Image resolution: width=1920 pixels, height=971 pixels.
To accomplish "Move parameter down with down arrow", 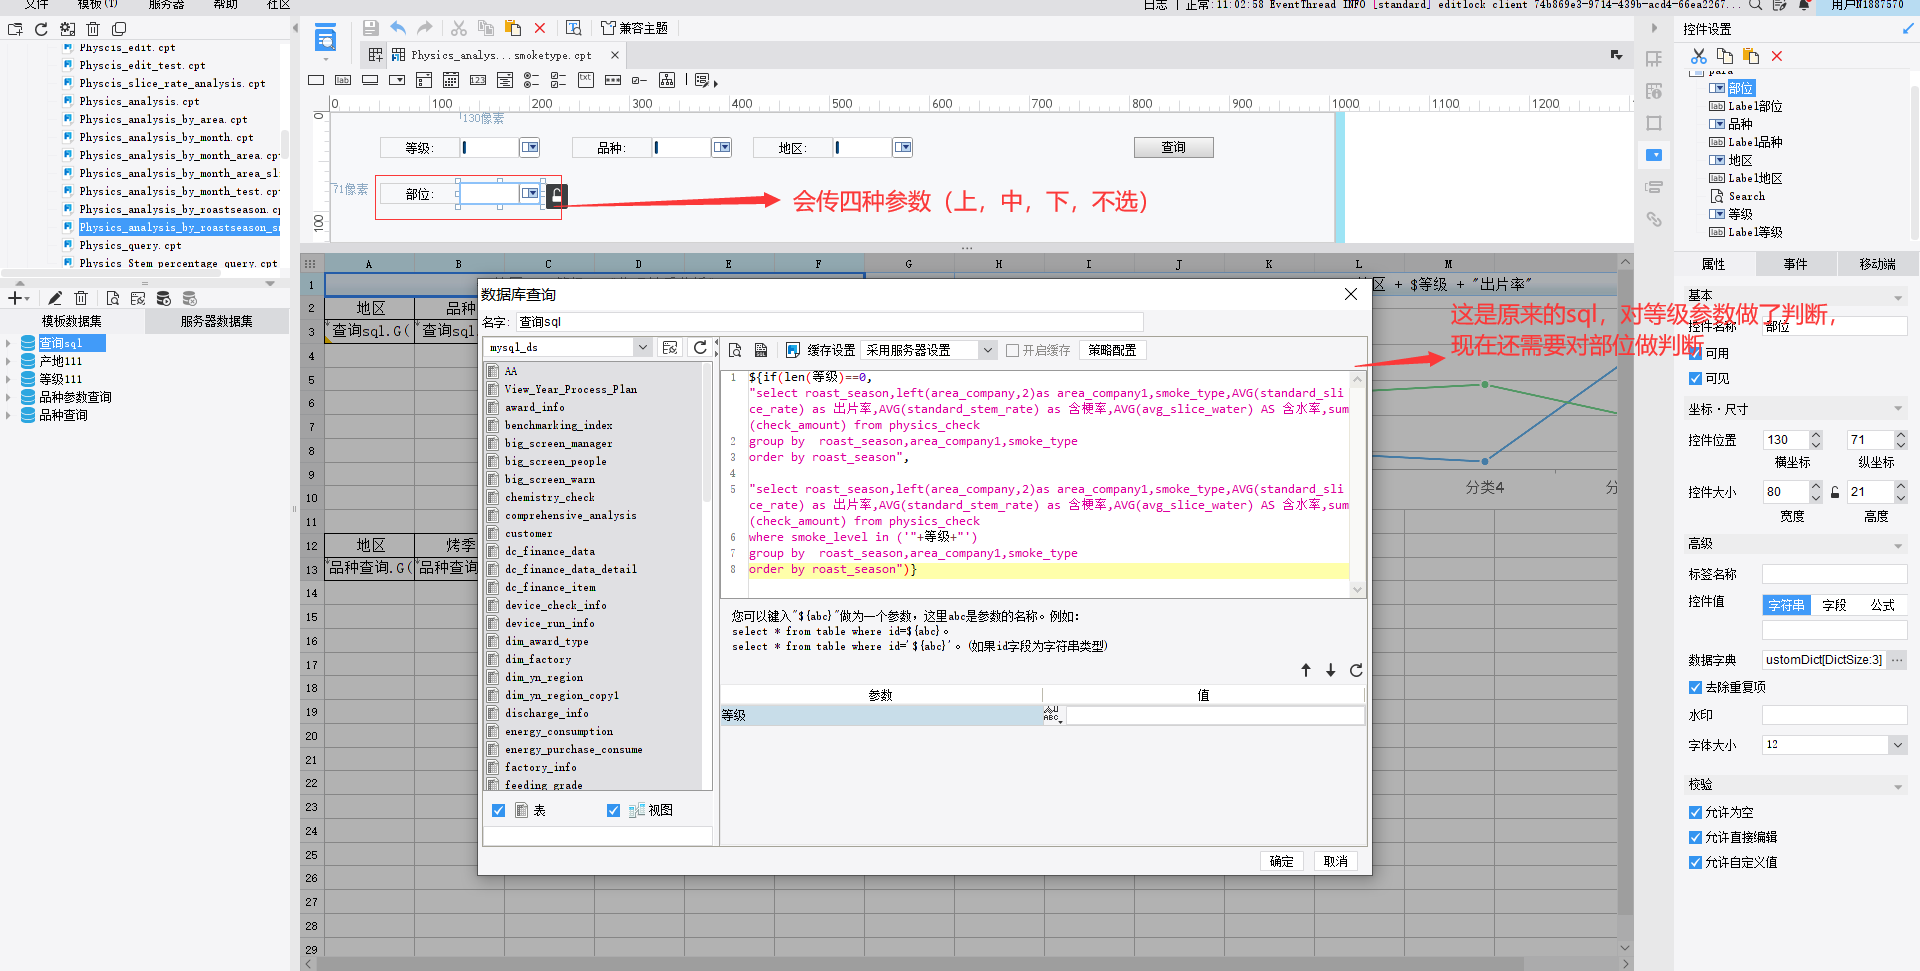I will coord(1331,670).
